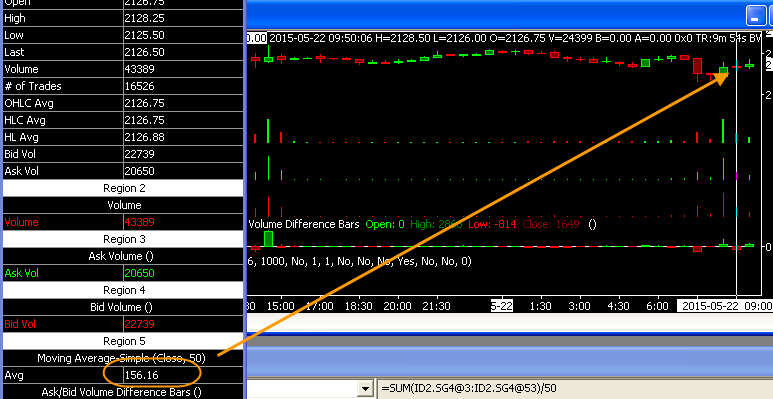
Task: Click the chart window minimize button
Action: point(755,16)
